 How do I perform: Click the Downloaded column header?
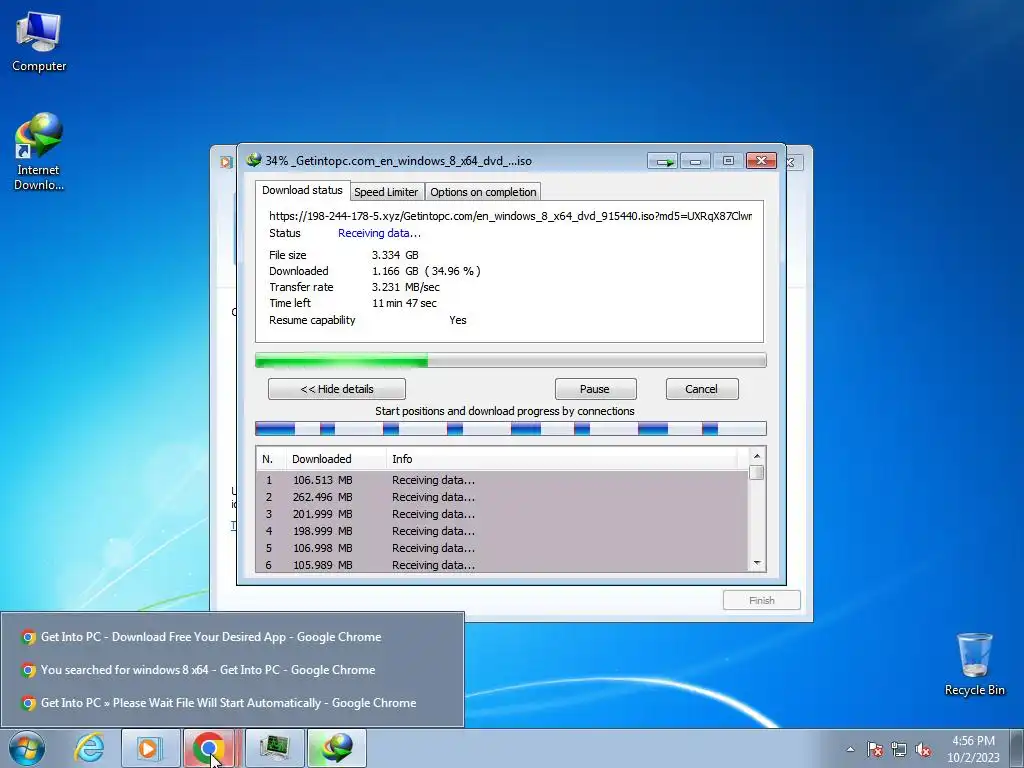[336, 459]
